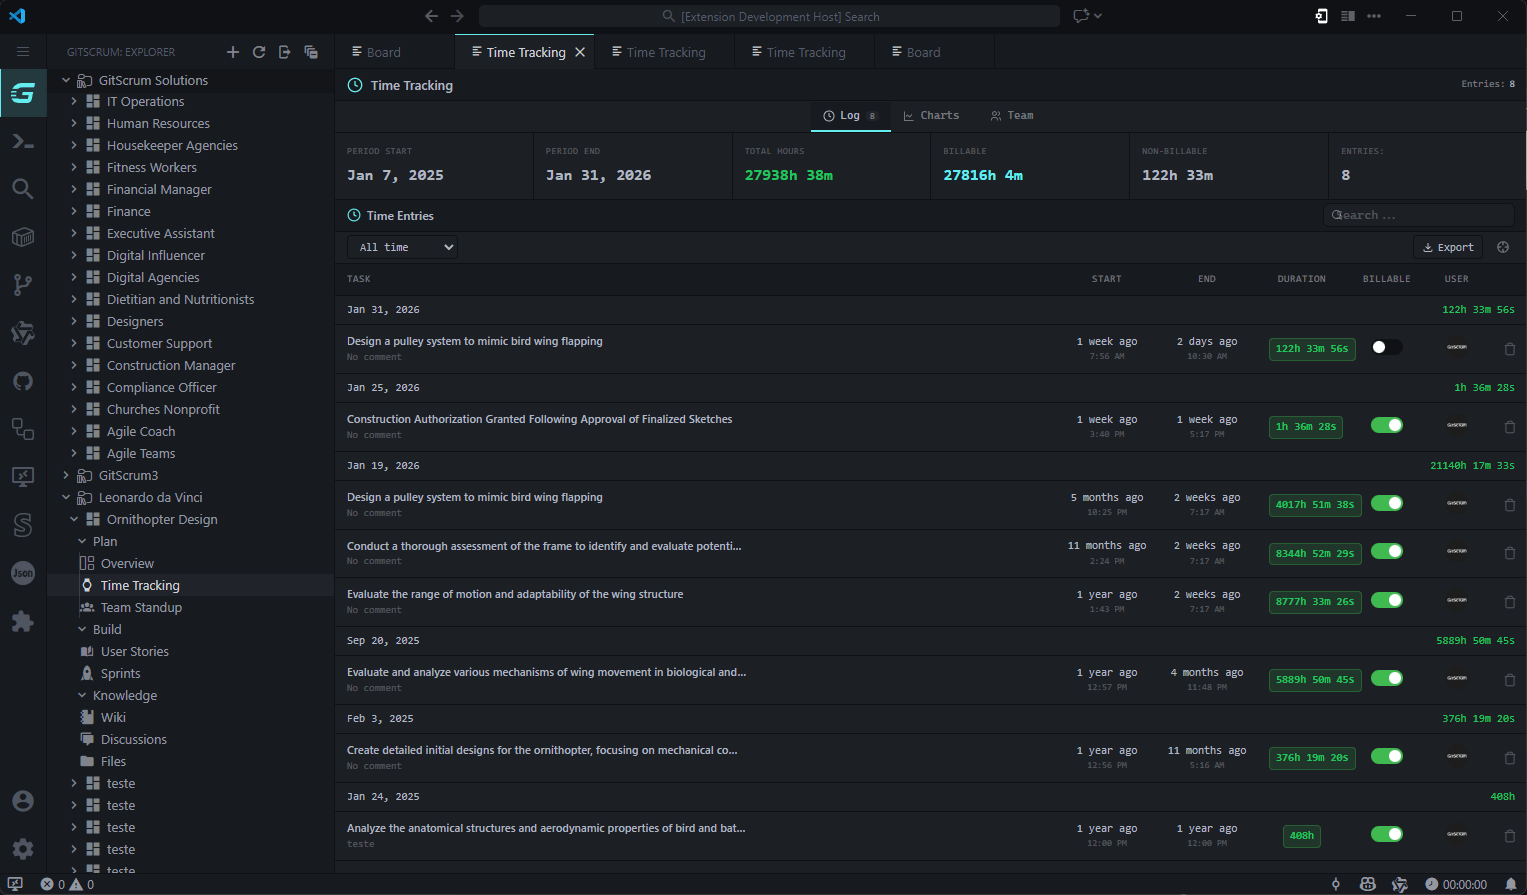Open the GitScrum activity bar icon

pyautogui.click(x=23, y=93)
